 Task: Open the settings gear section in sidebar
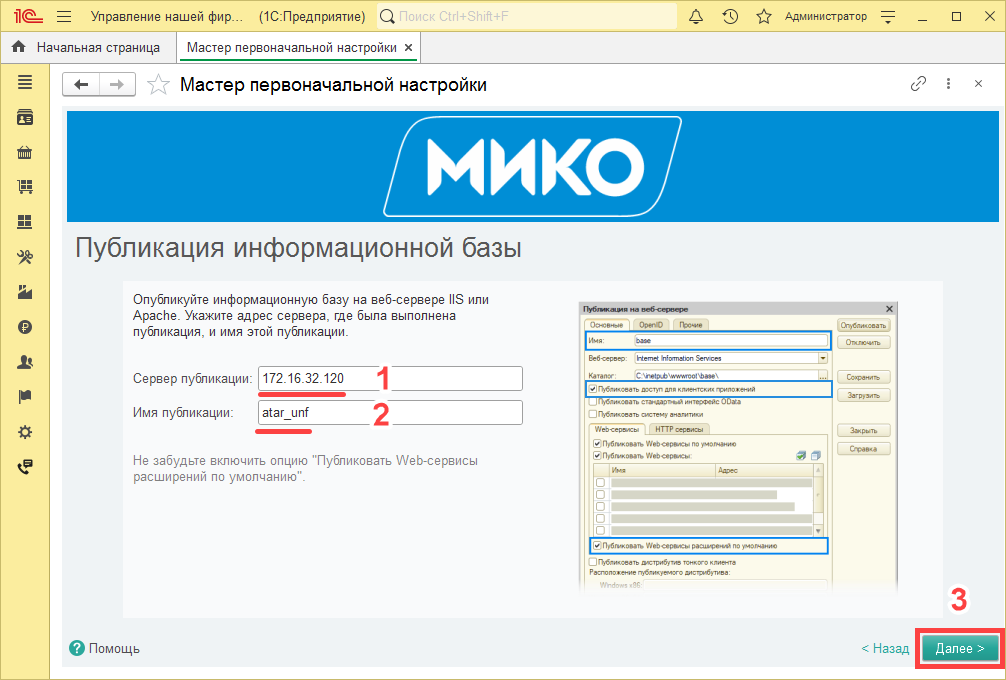(25, 432)
